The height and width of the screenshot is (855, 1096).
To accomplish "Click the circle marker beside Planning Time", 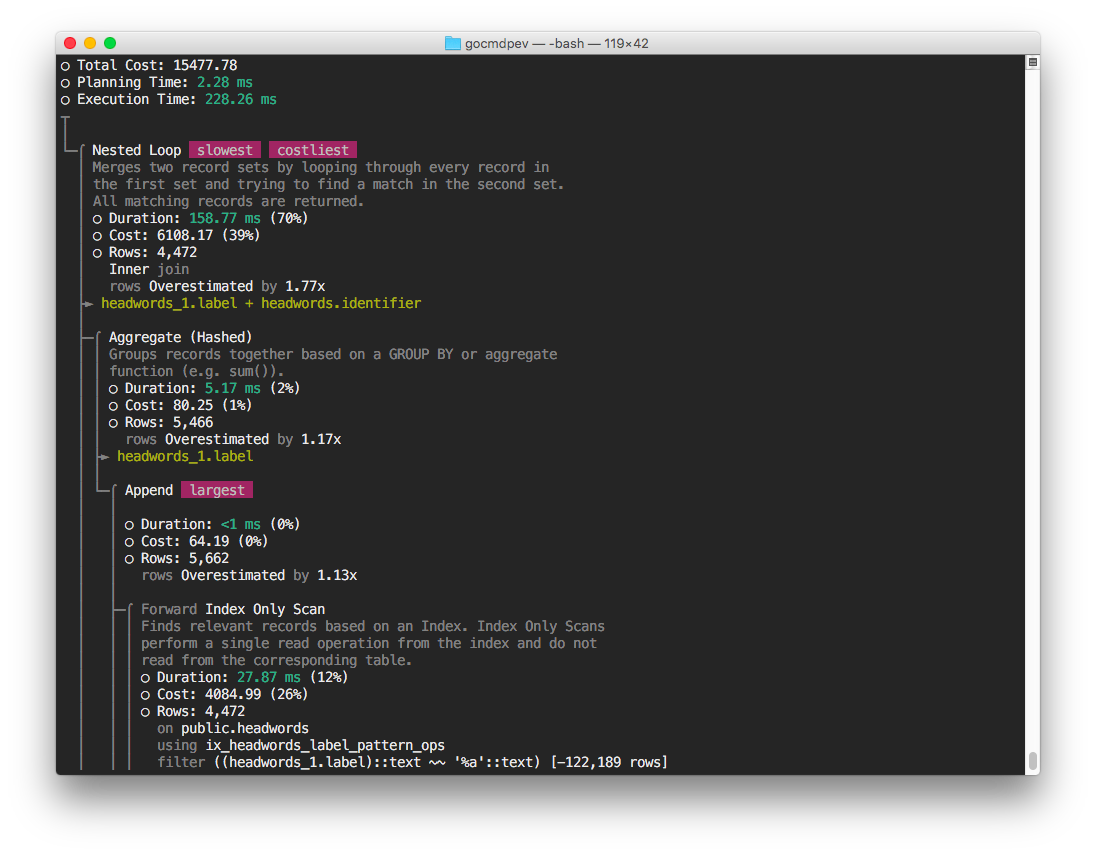I will (x=66, y=82).
